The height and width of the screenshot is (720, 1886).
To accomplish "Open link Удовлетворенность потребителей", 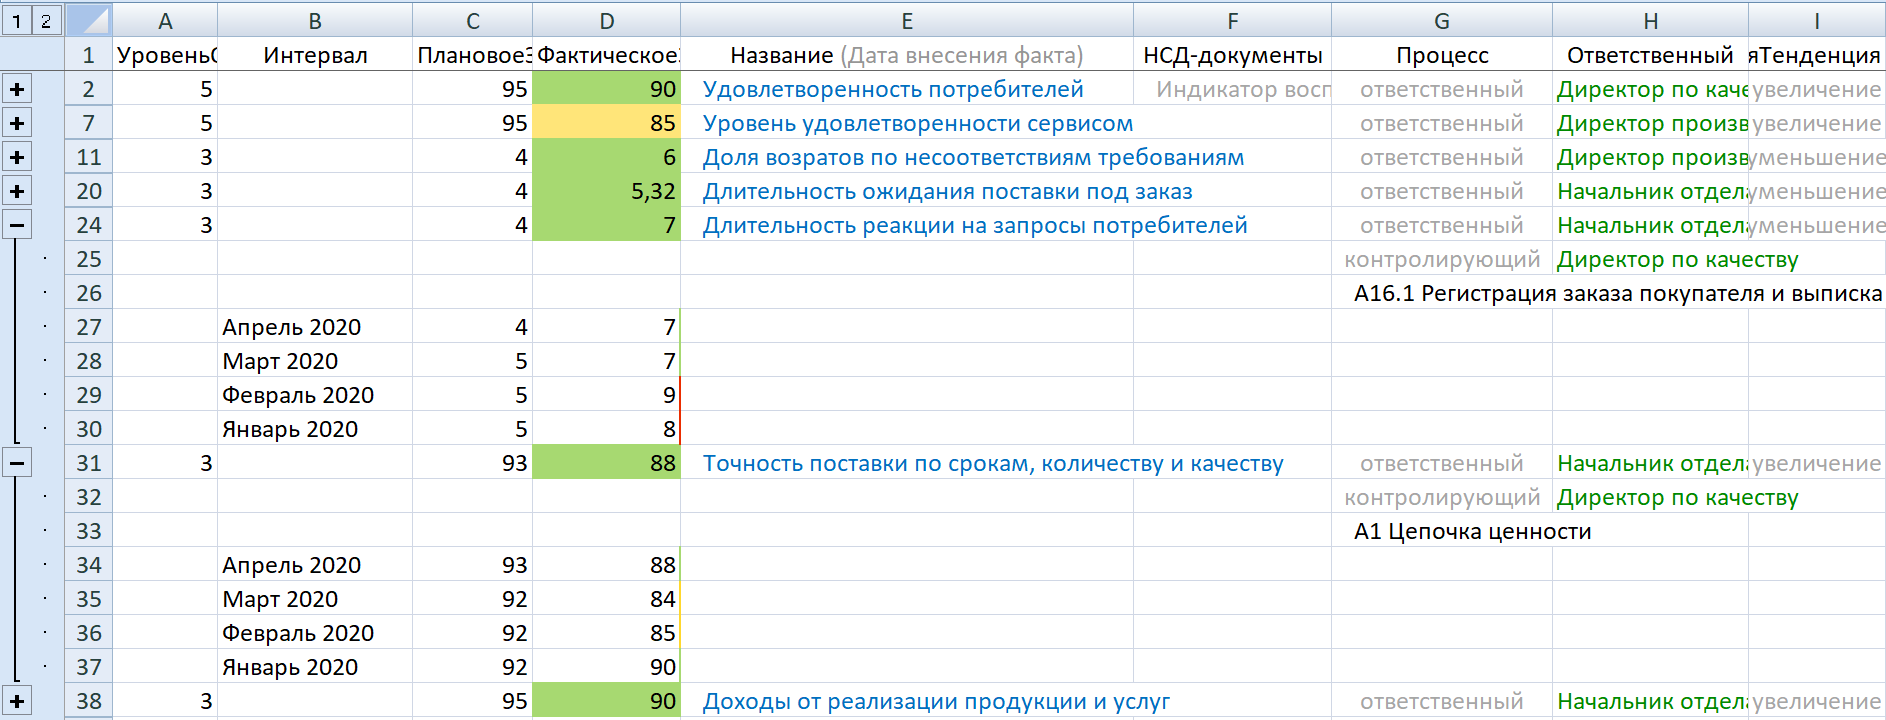I will (x=892, y=89).
